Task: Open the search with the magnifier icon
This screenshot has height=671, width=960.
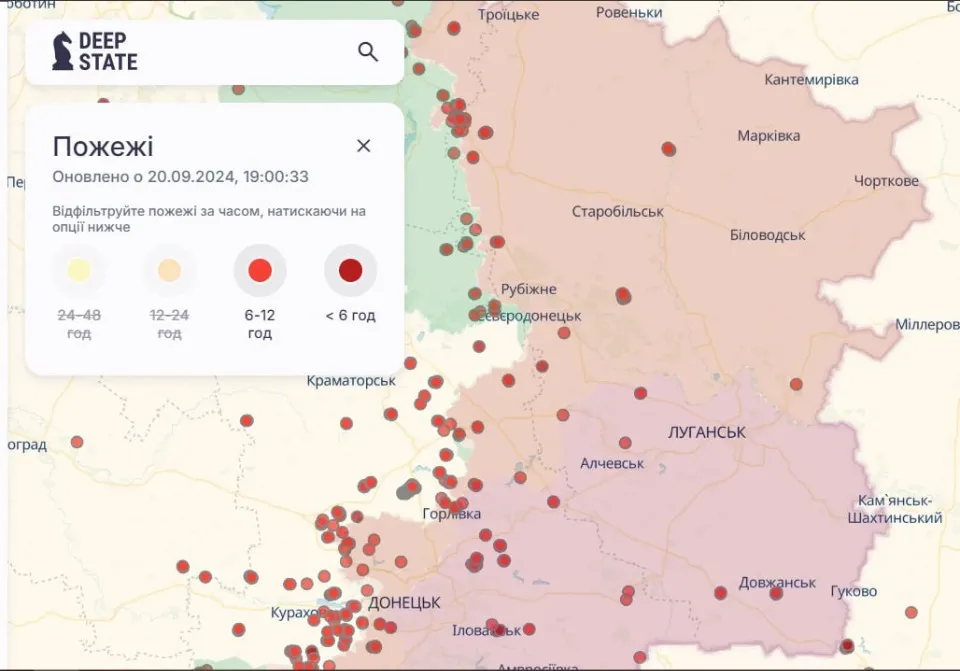Action: point(368,51)
